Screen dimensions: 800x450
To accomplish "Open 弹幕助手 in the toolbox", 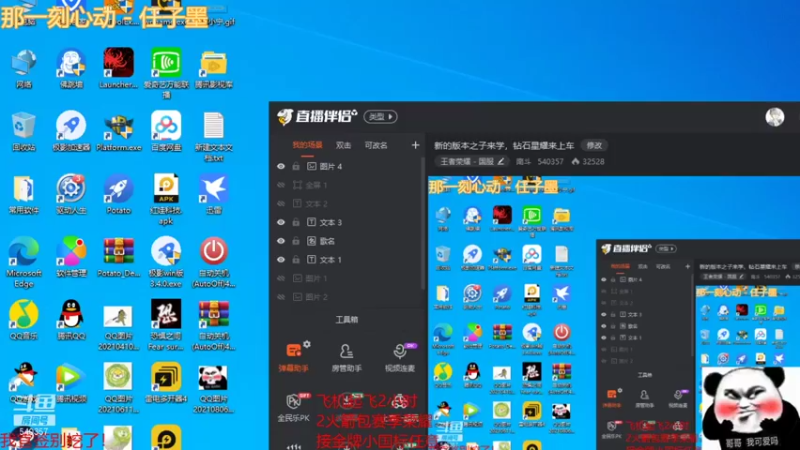I will (293, 357).
